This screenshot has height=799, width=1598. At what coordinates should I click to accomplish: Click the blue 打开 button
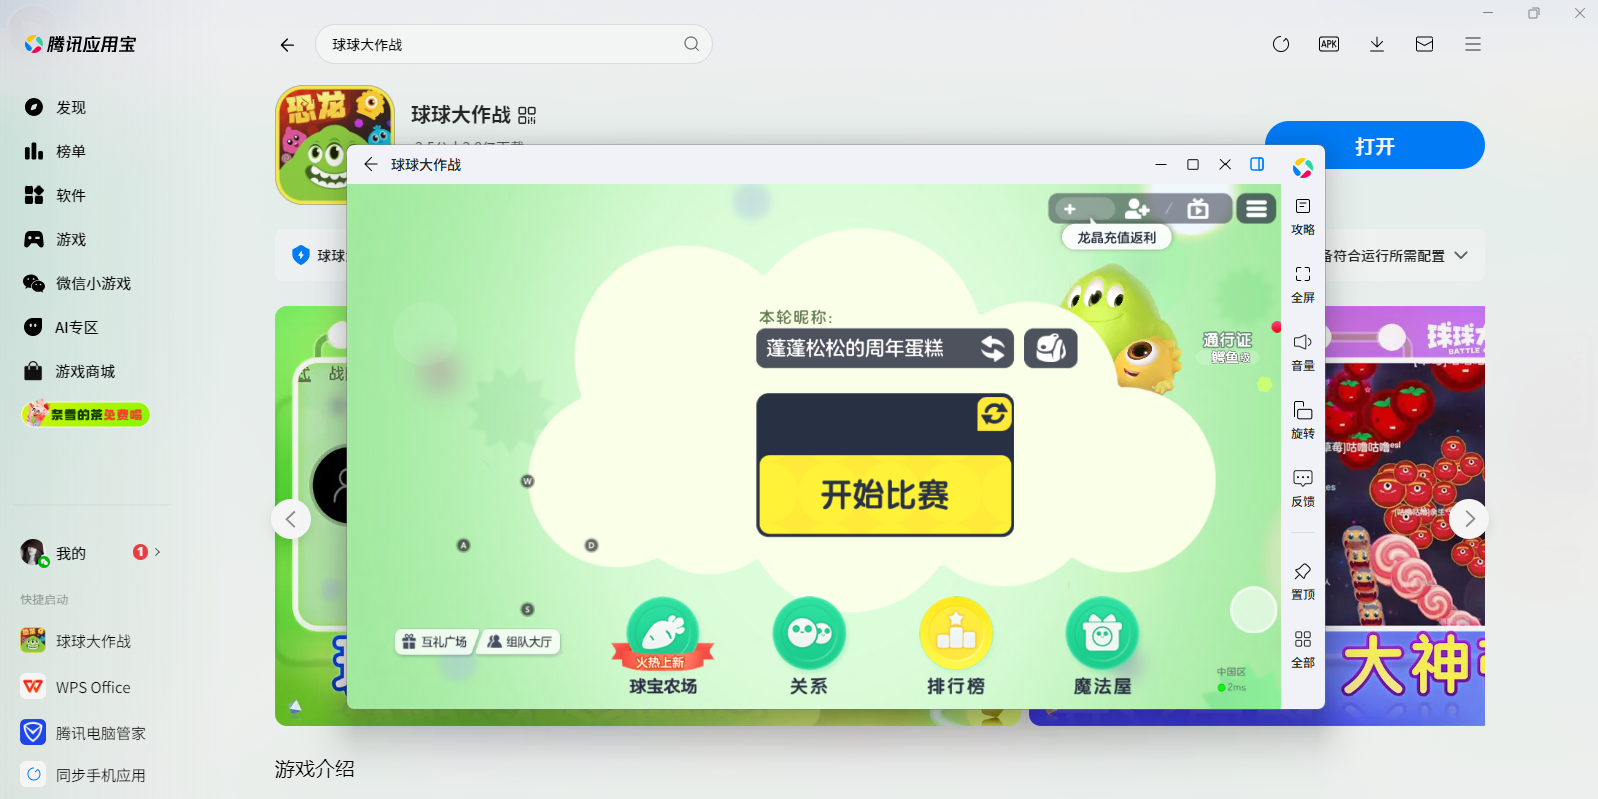tap(1374, 146)
